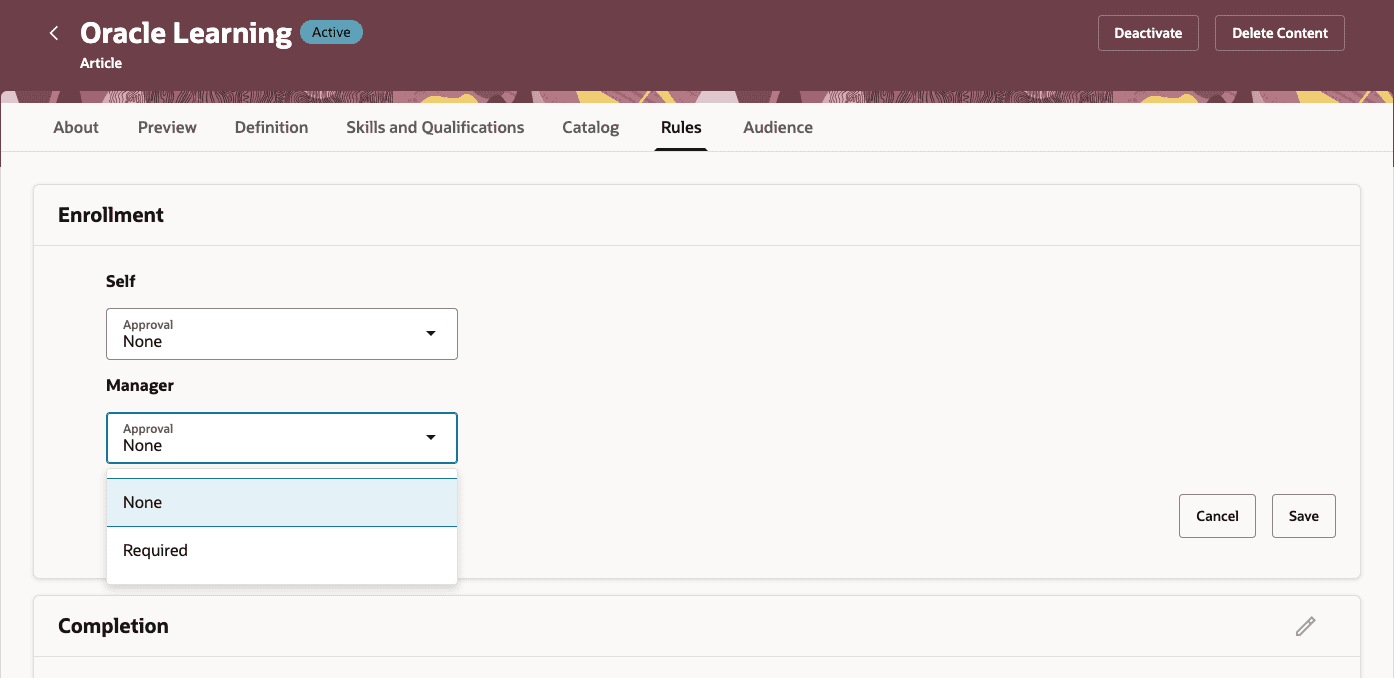Click the Manager Approval field
The width and height of the screenshot is (1394, 678).
click(x=282, y=438)
